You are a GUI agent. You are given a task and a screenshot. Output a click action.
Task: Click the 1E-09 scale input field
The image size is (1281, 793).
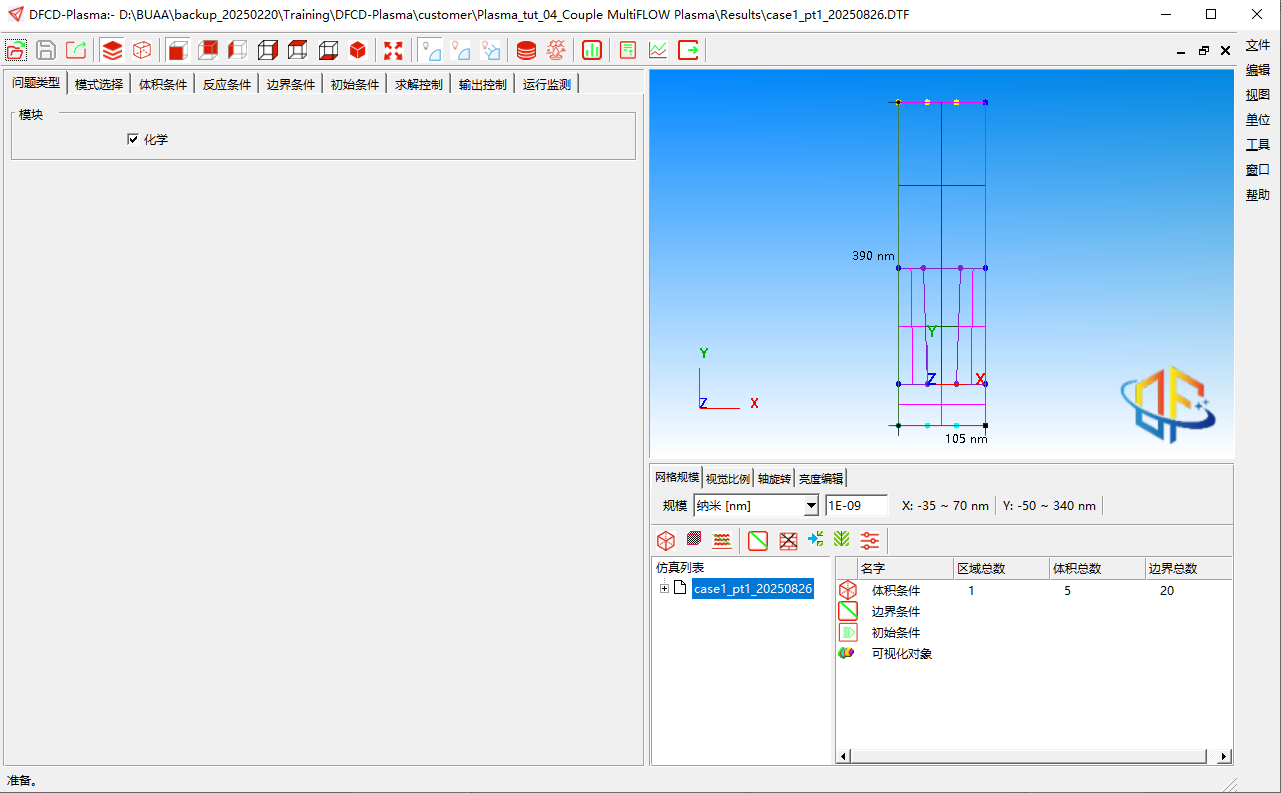(856, 506)
